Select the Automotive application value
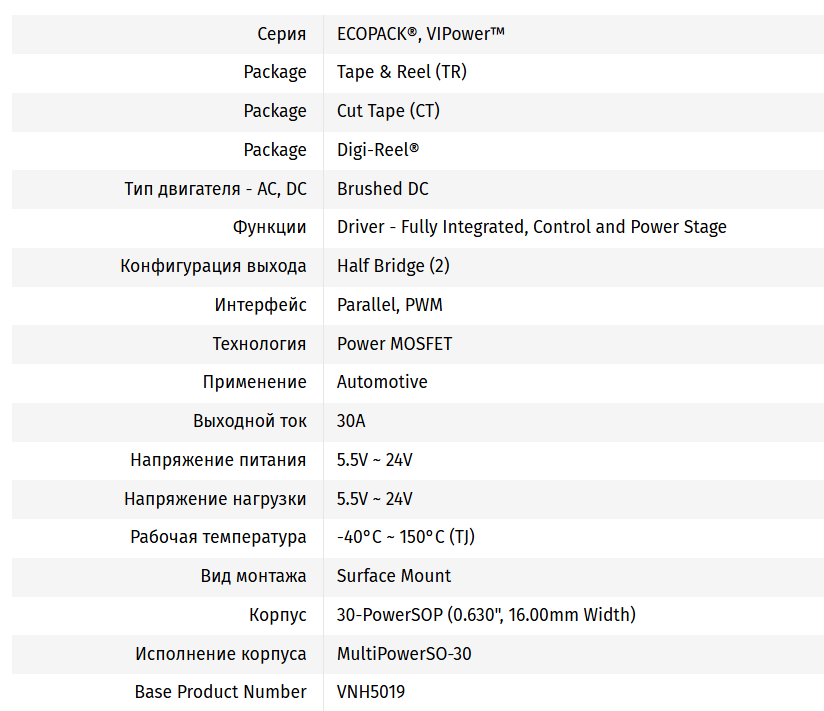Screen dimensions: 824x711 pos(382,382)
